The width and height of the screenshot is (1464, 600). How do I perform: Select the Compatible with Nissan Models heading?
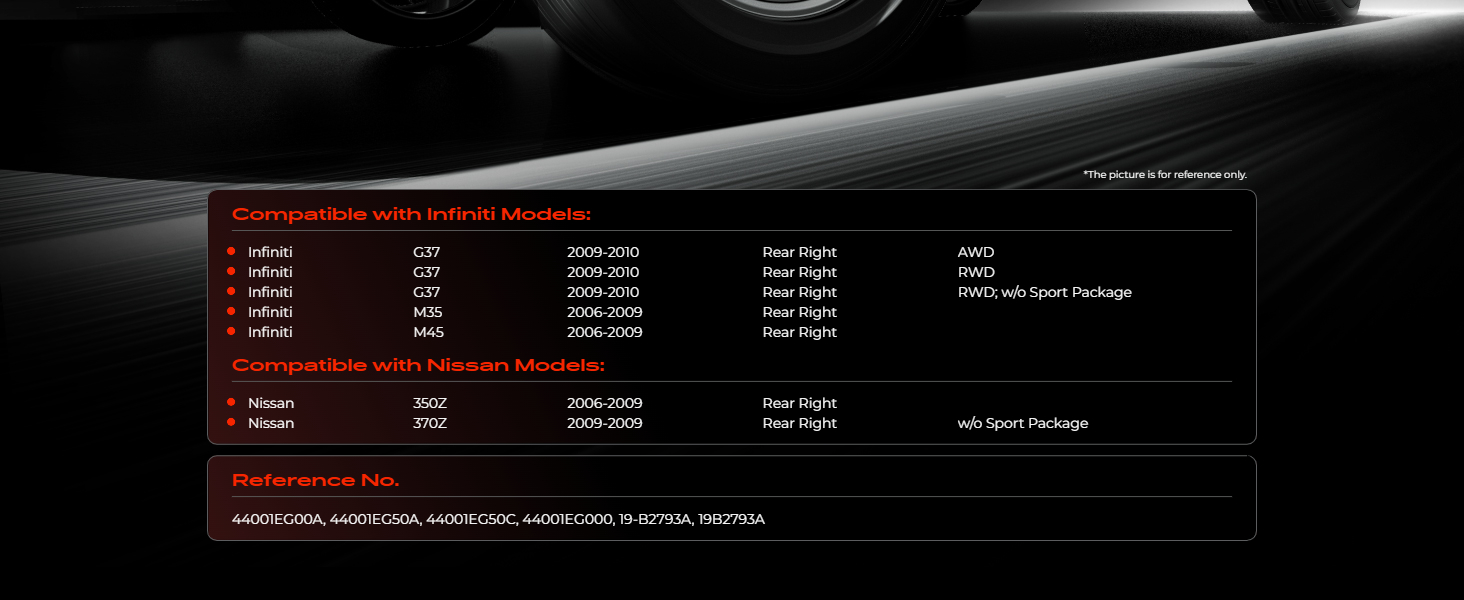pyautogui.click(x=418, y=366)
